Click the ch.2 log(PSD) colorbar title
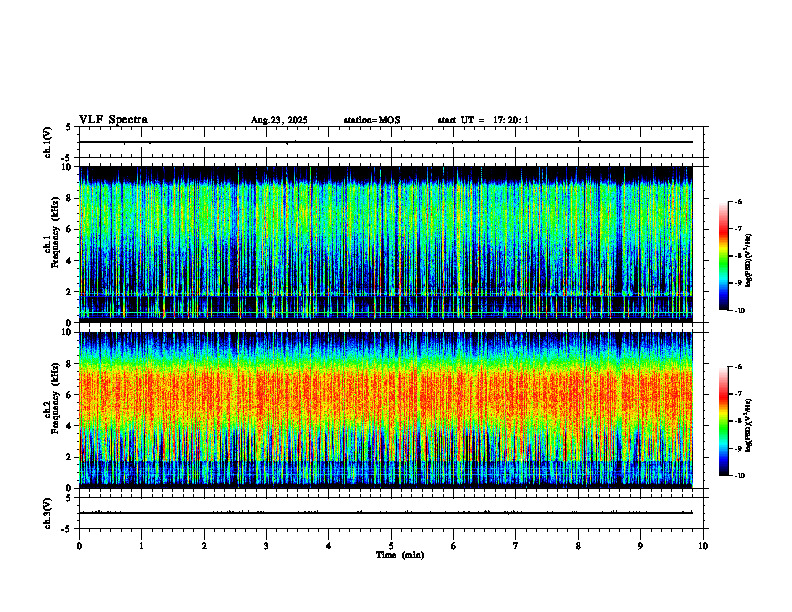The image size is (792, 612). point(748,425)
